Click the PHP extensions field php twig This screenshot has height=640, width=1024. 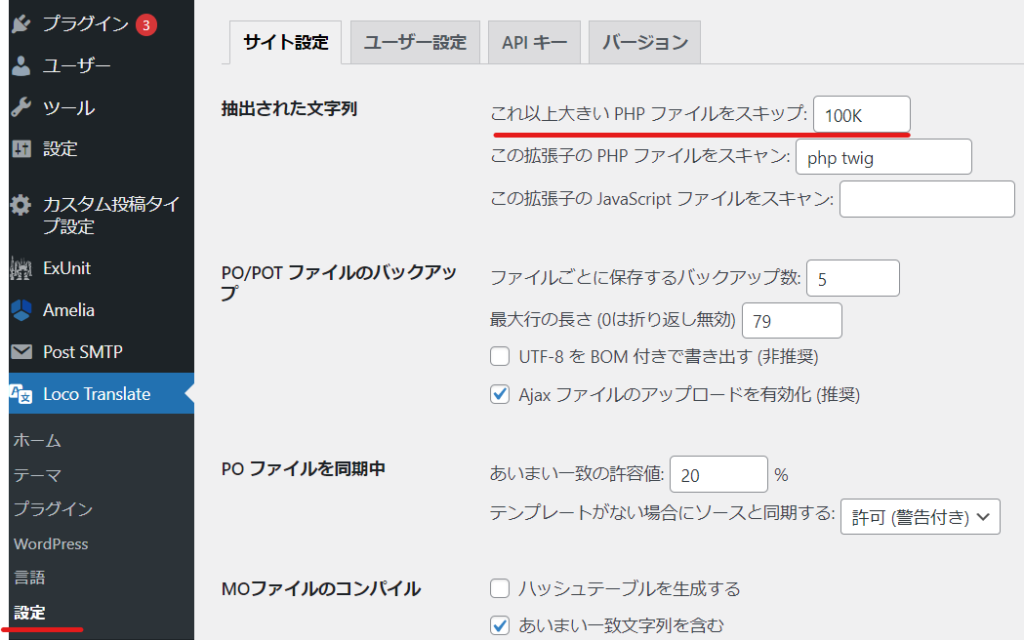pos(884,157)
